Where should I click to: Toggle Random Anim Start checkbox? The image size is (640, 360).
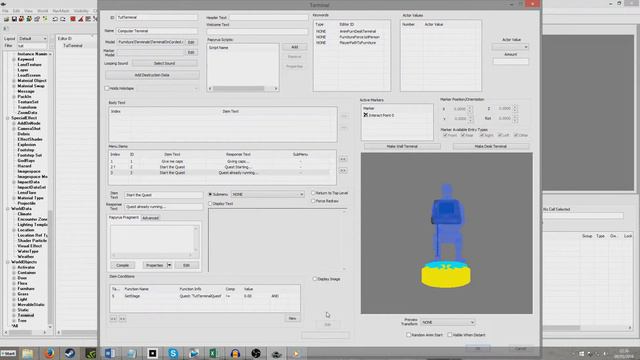pyautogui.click(x=408, y=335)
